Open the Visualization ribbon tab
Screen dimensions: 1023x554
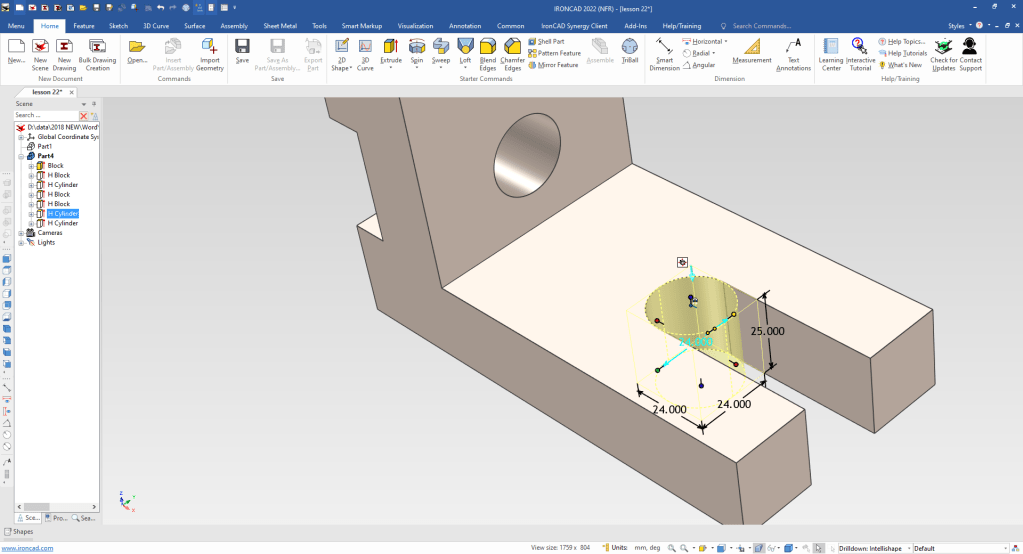click(416, 25)
